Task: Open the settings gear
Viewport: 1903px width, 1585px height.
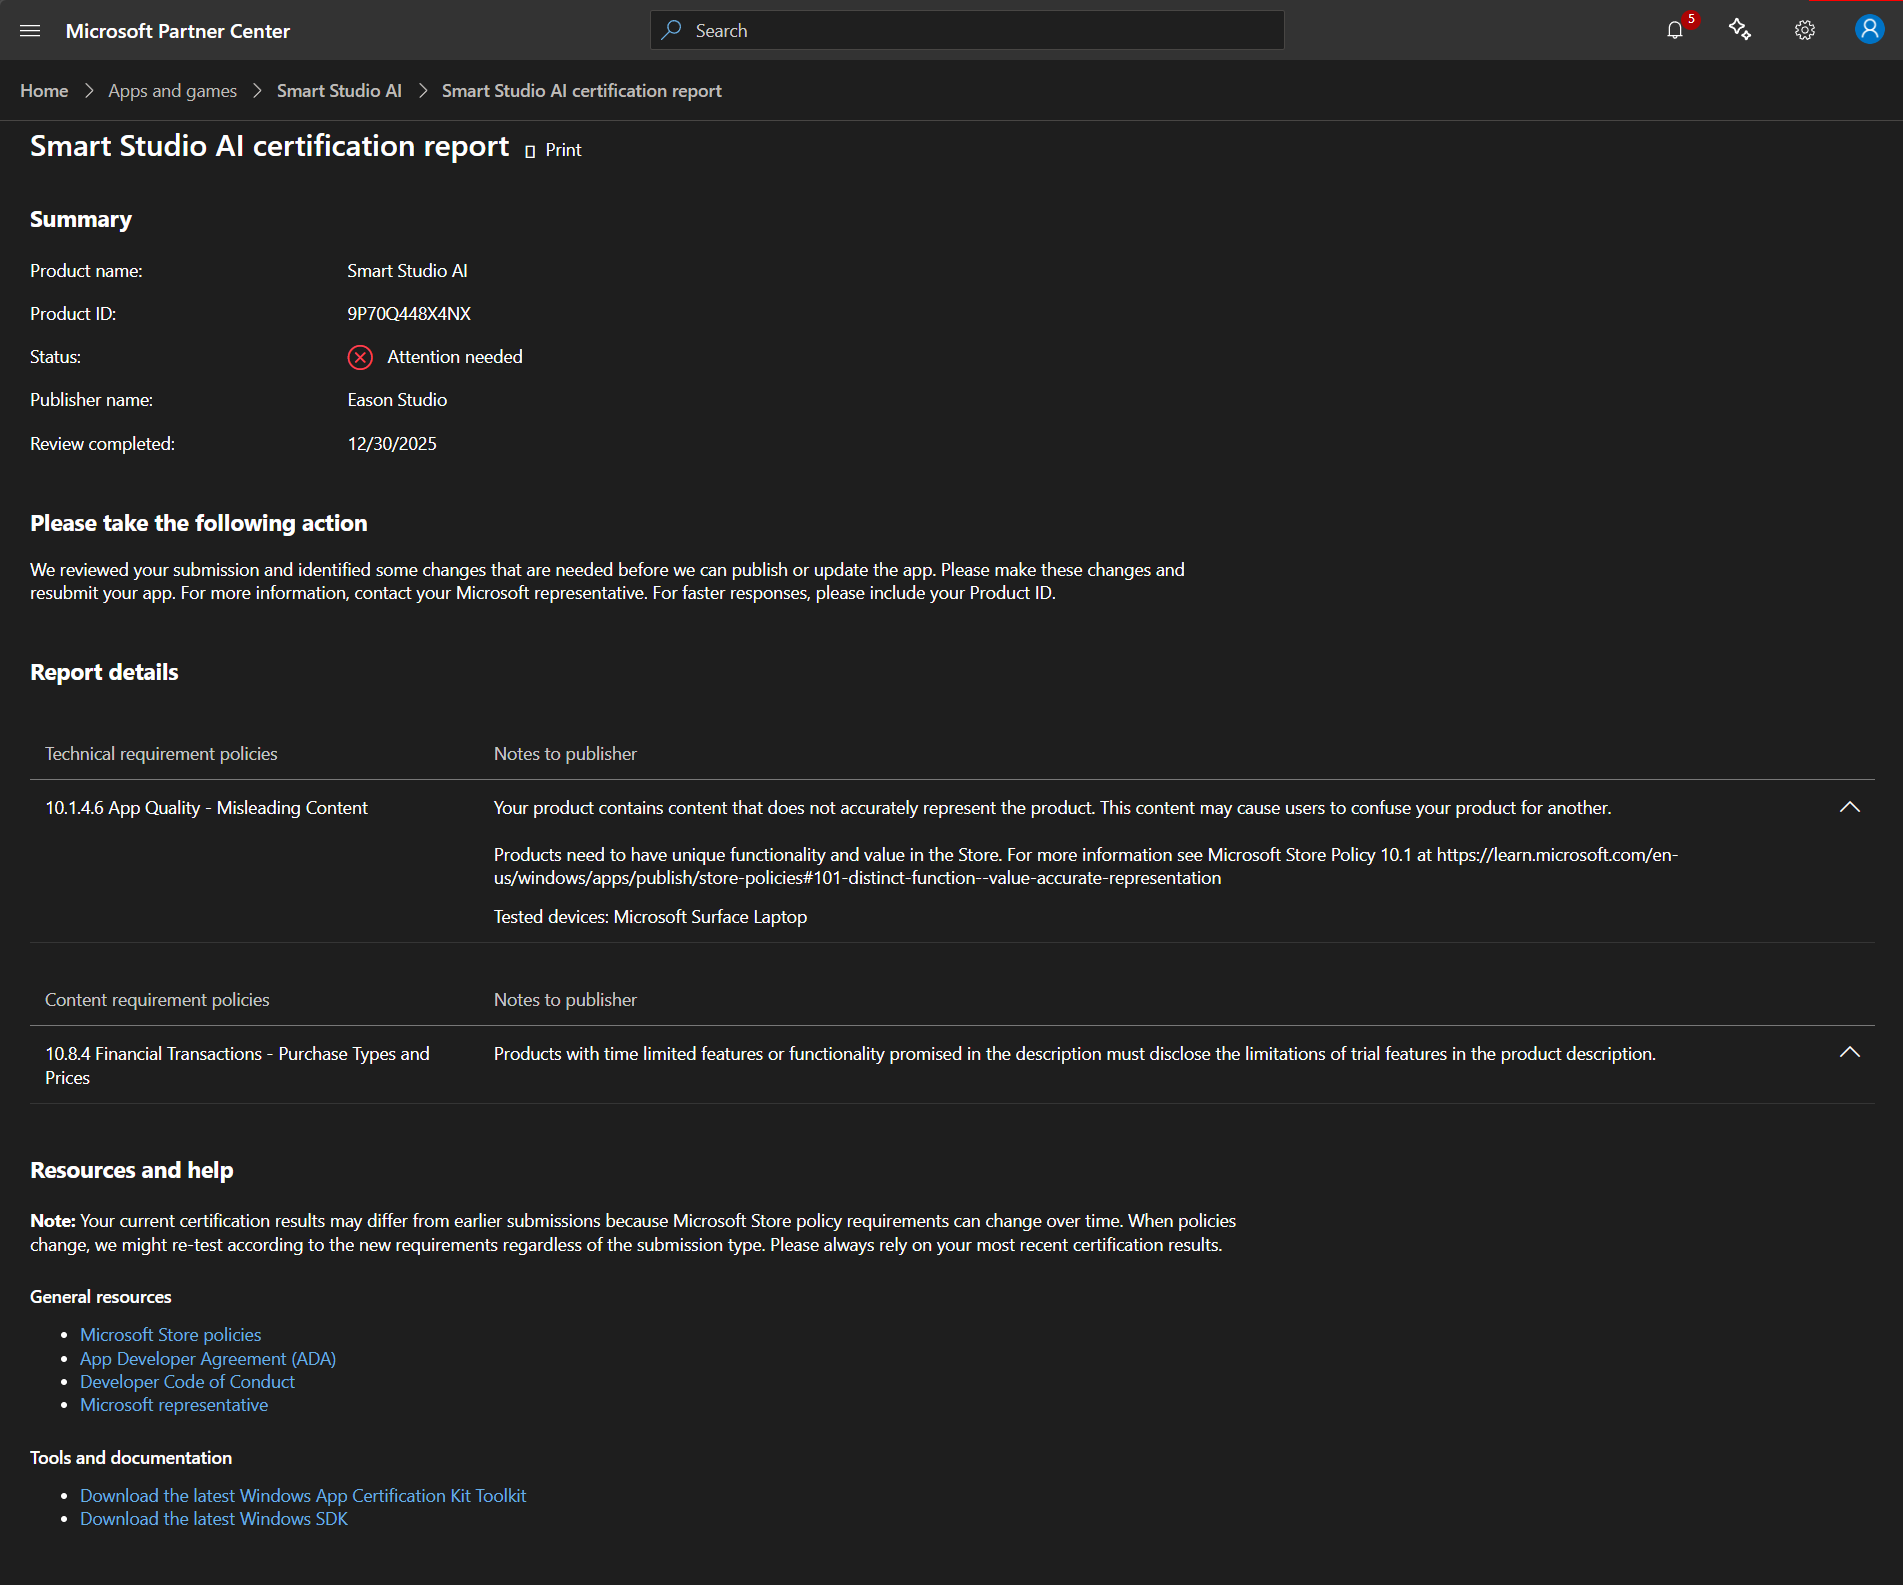Action: (1805, 30)
